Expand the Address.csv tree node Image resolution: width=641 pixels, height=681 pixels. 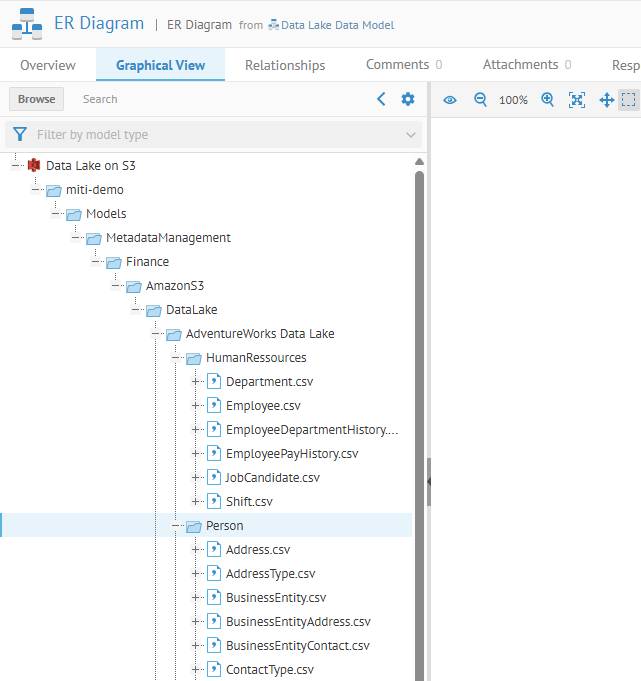tap(196, 550)
